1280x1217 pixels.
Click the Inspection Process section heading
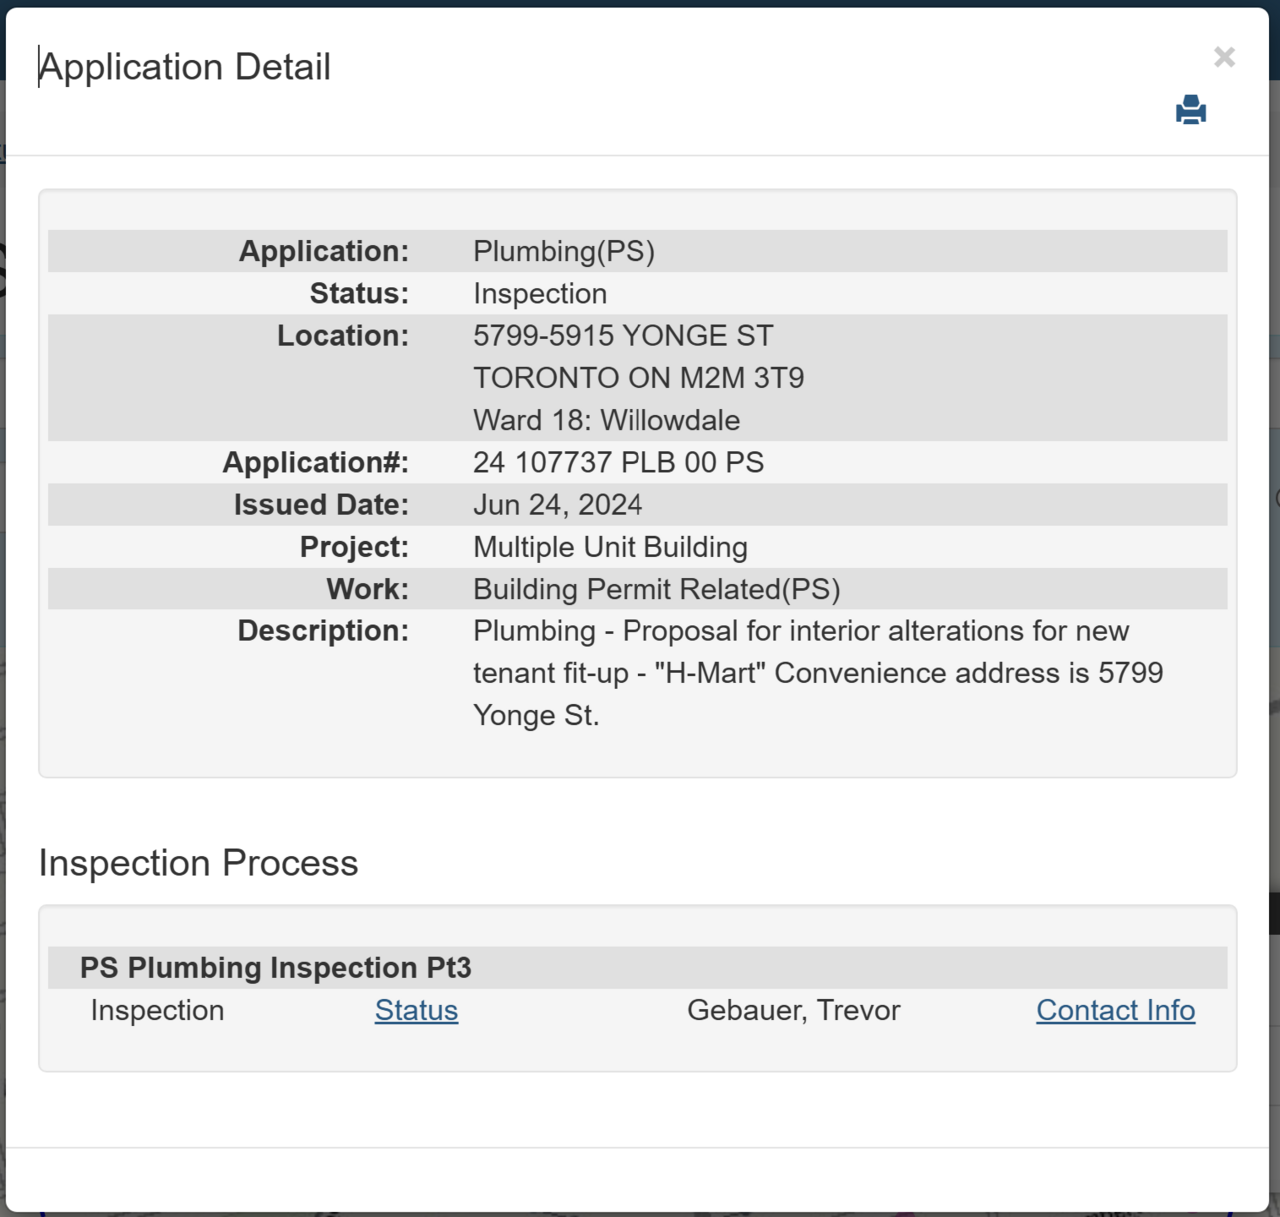coord(198,863)
